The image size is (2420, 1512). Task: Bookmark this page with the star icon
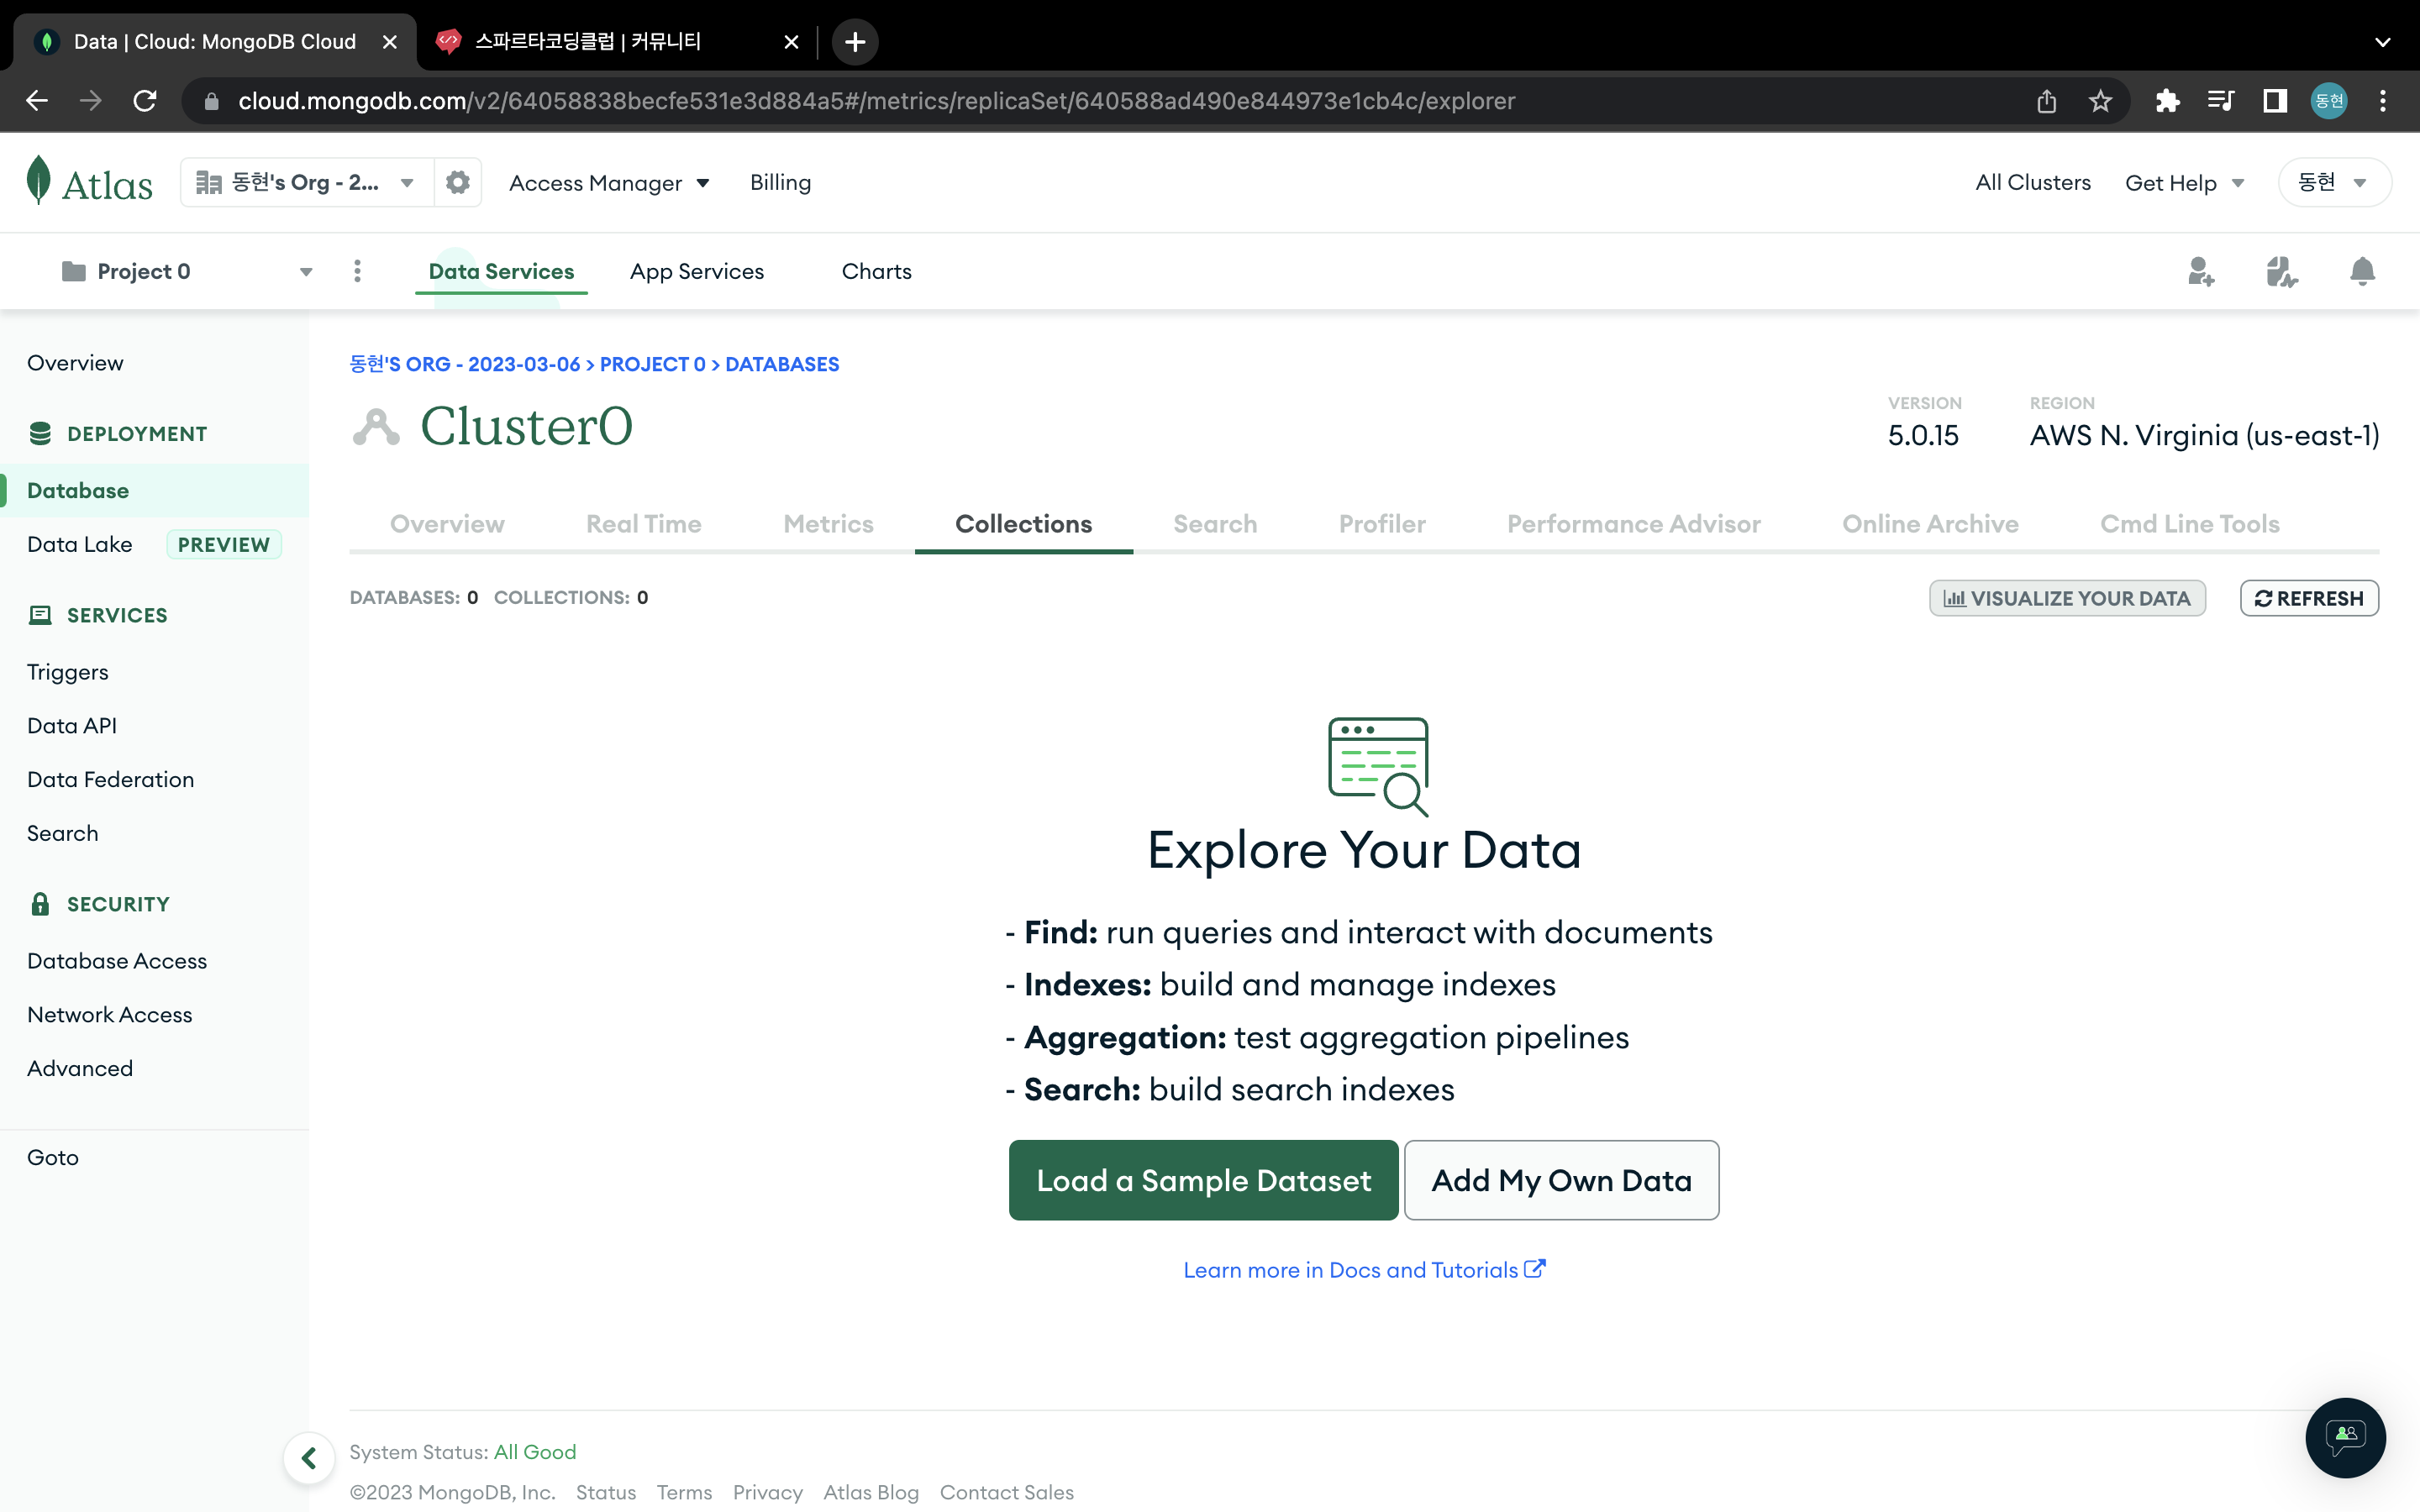[2100, 101]
